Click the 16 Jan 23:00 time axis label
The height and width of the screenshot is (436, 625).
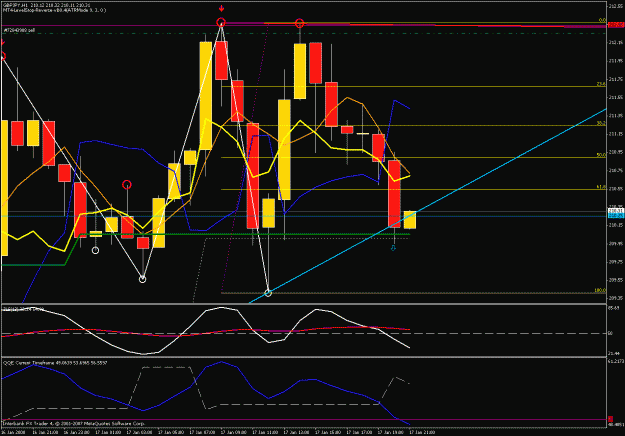(x=77, y=432)
